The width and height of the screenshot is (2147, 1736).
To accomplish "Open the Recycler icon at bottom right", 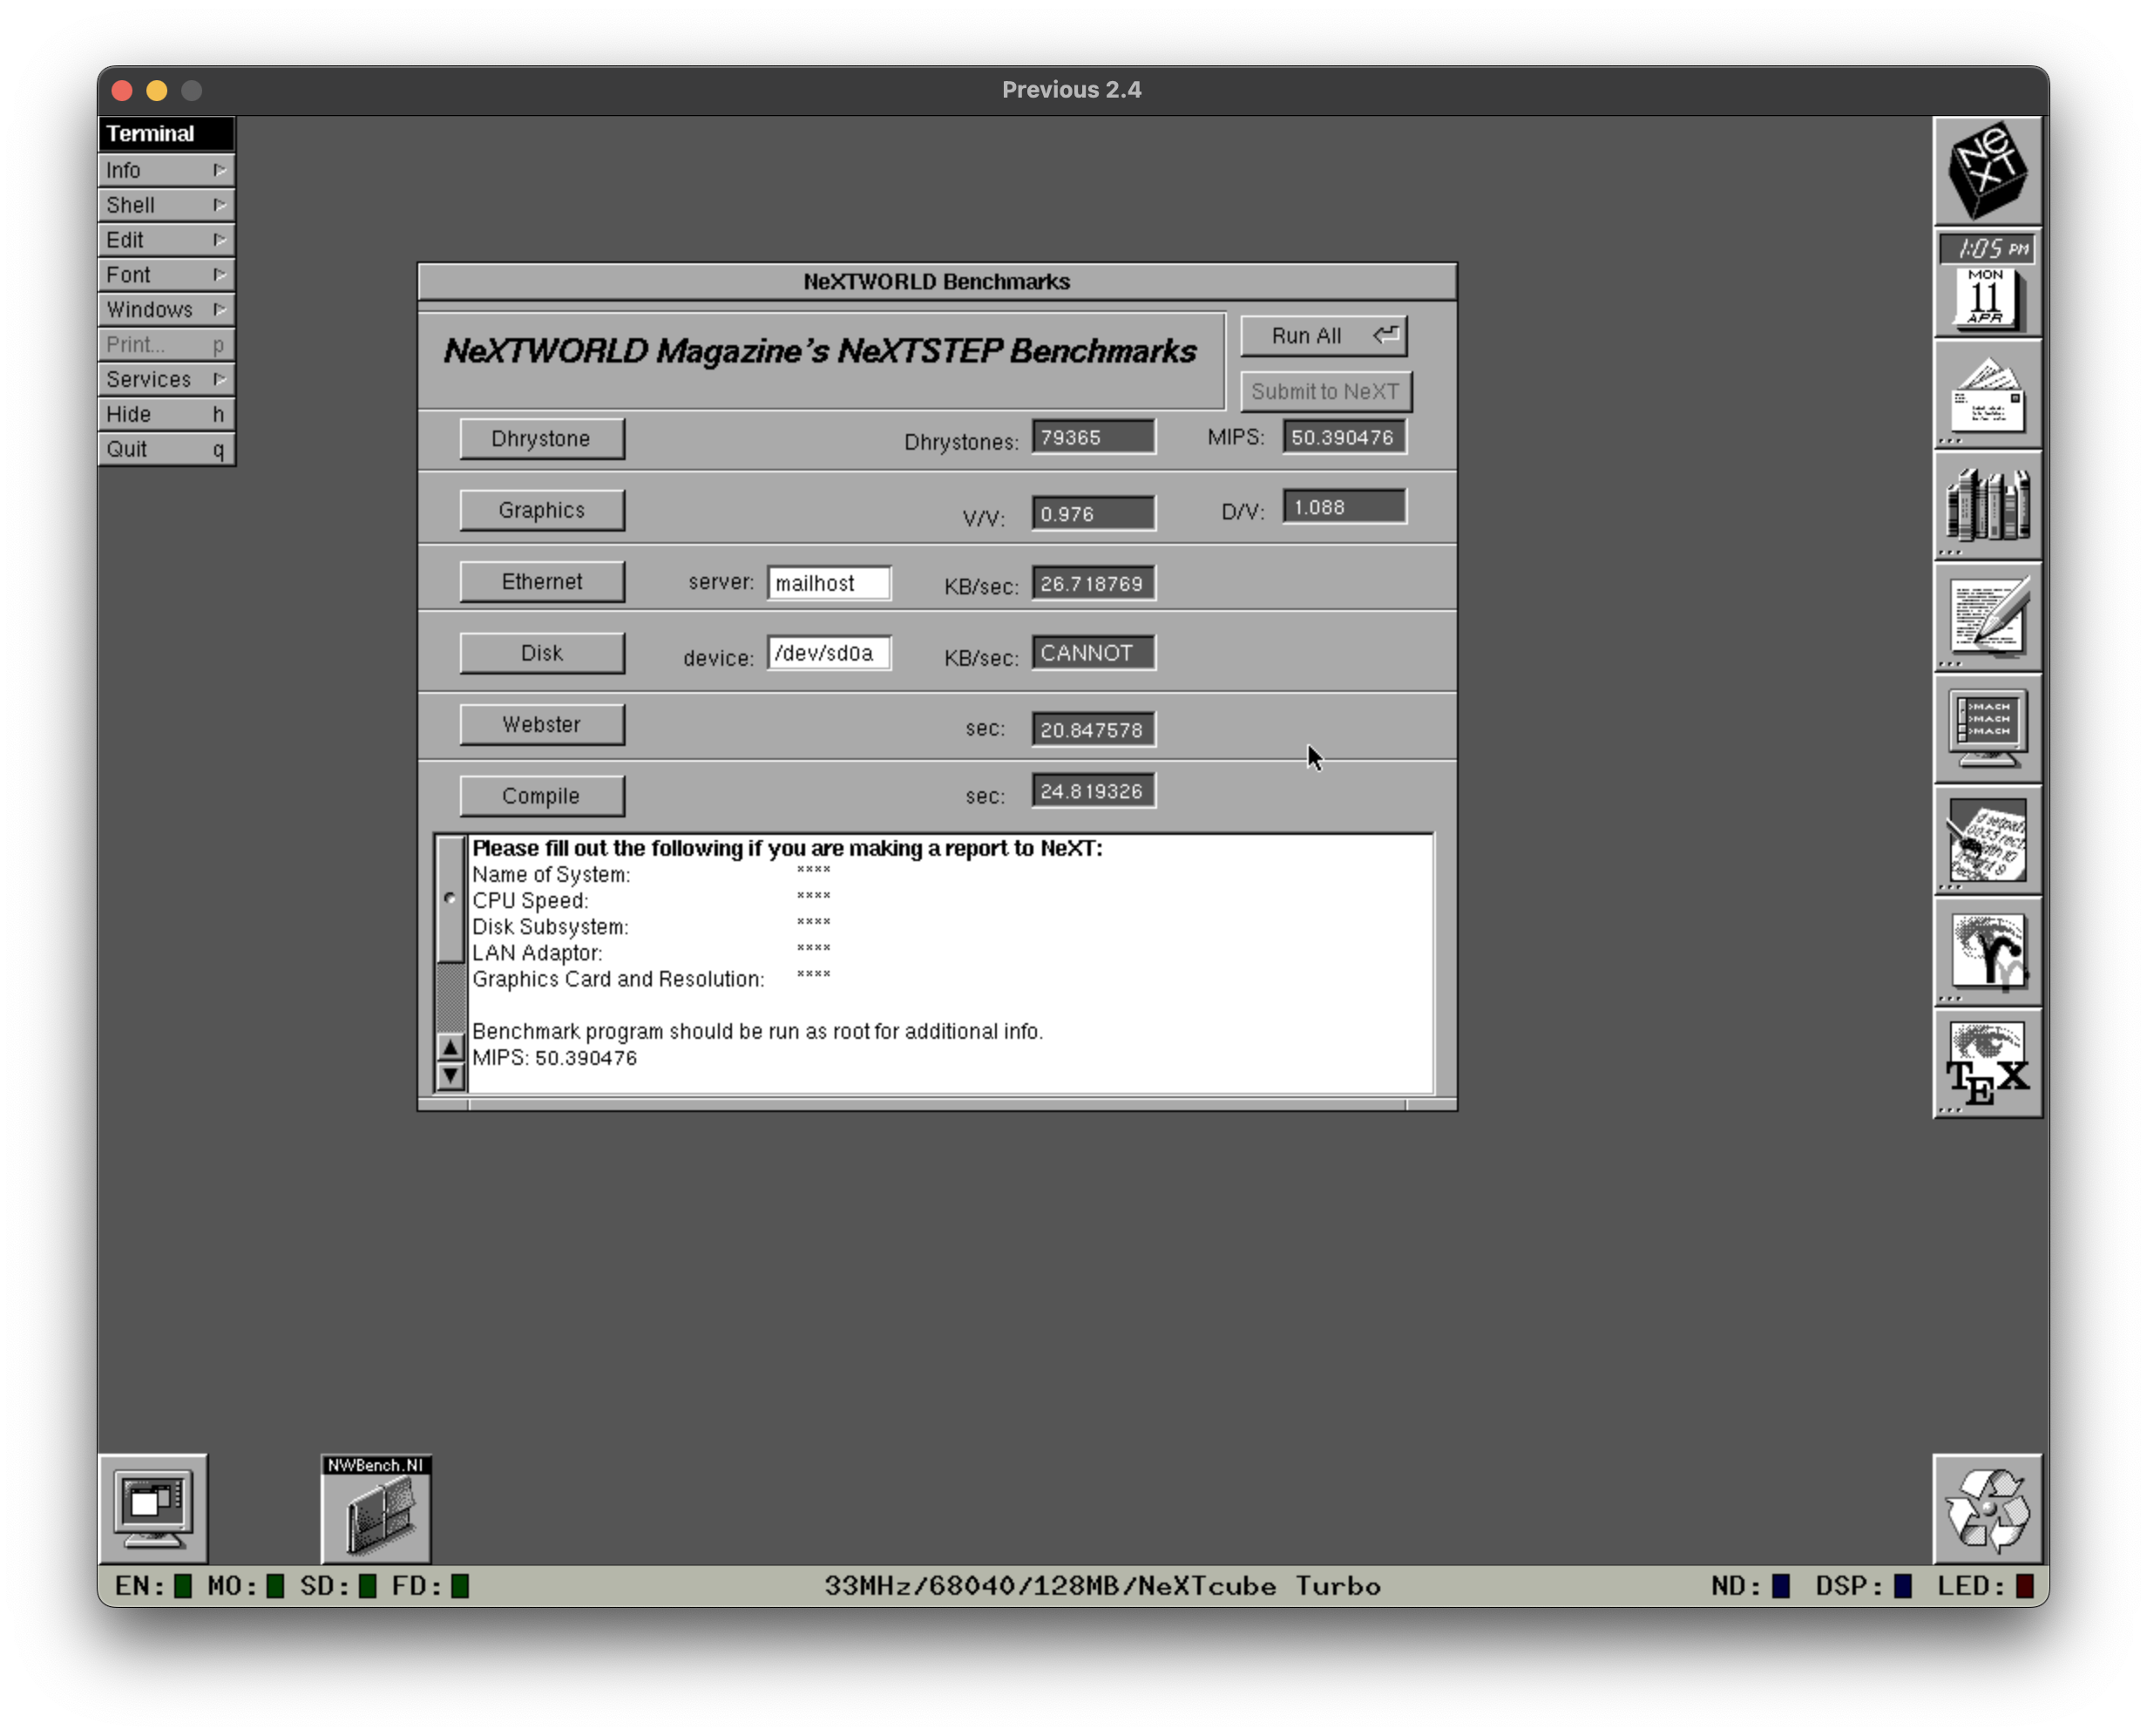I will (1986, 1510).
